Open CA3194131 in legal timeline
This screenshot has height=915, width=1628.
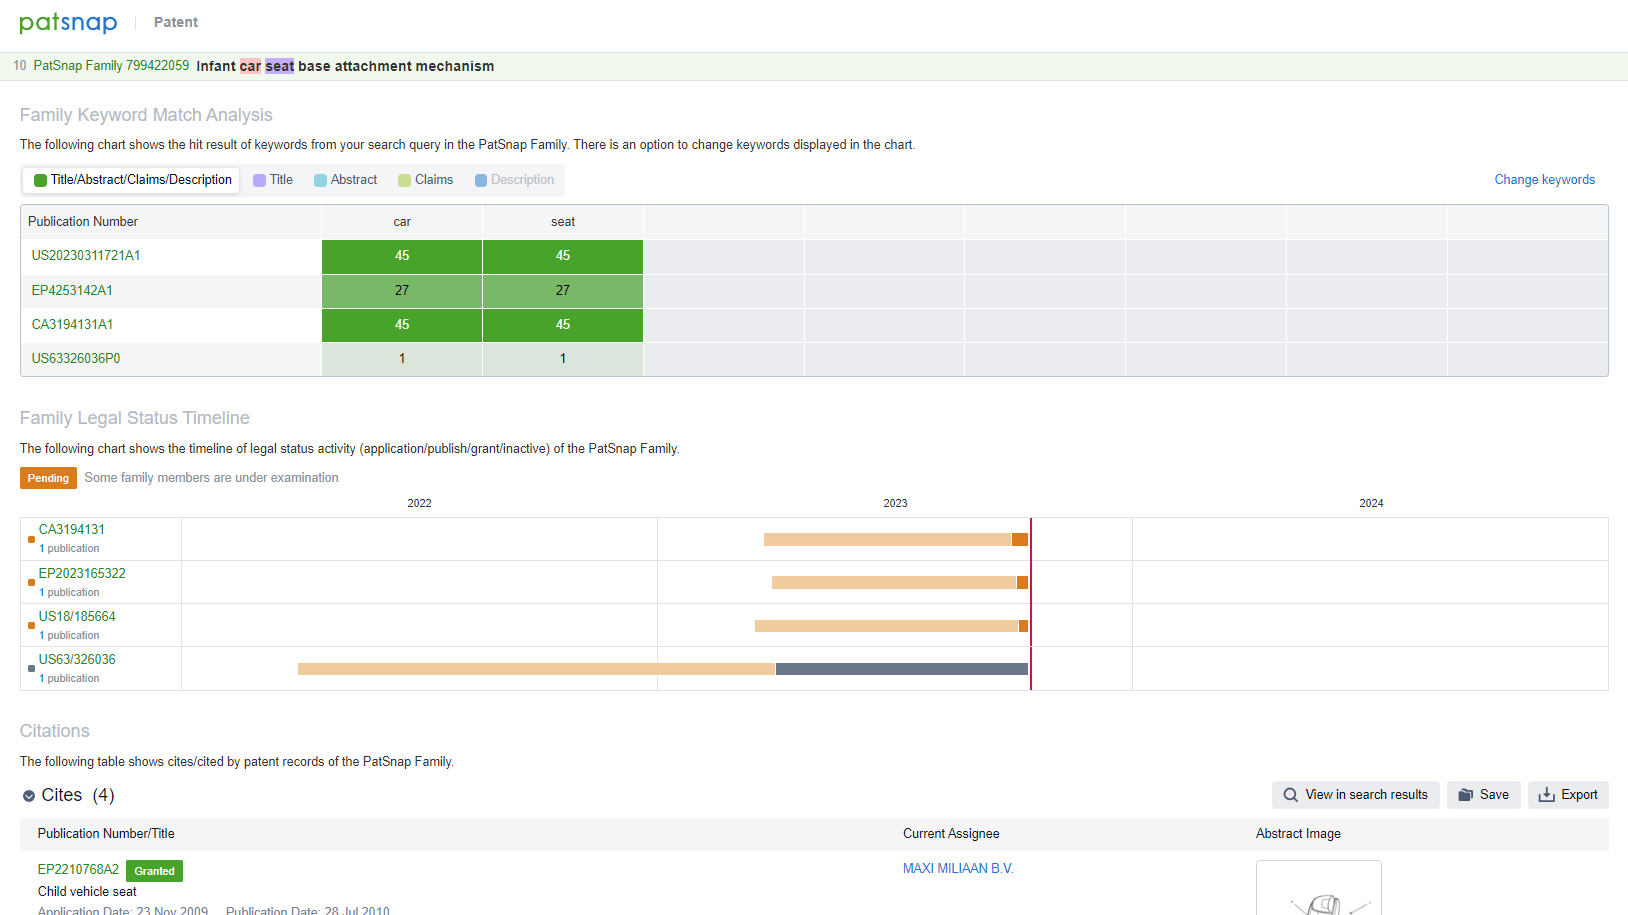click(72, 530)
